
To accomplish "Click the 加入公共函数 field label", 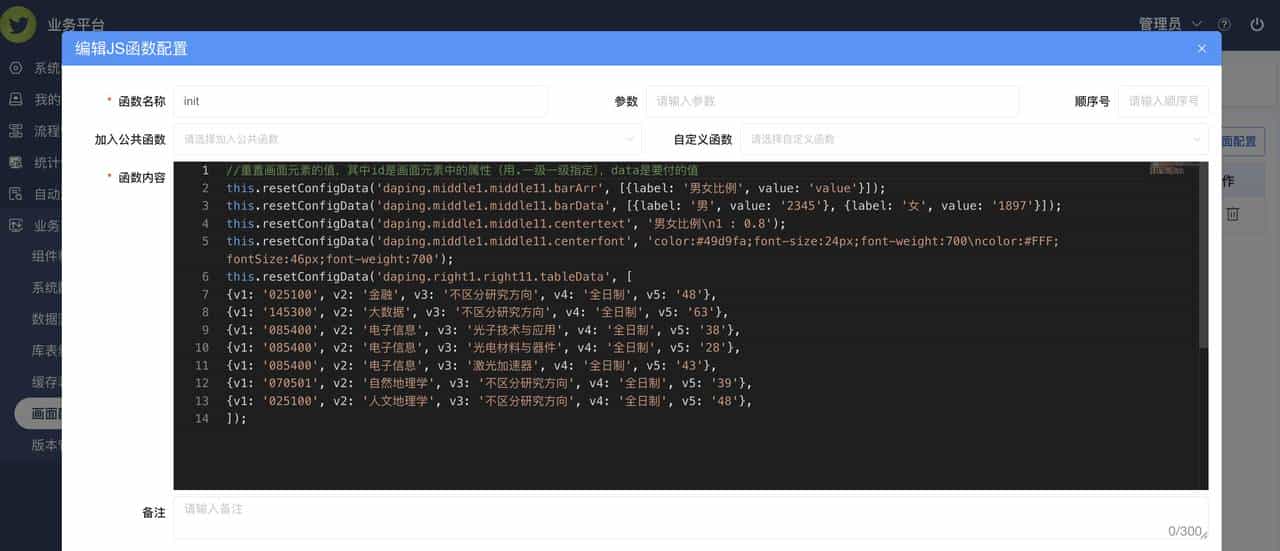I will click(x=130, y=140).
